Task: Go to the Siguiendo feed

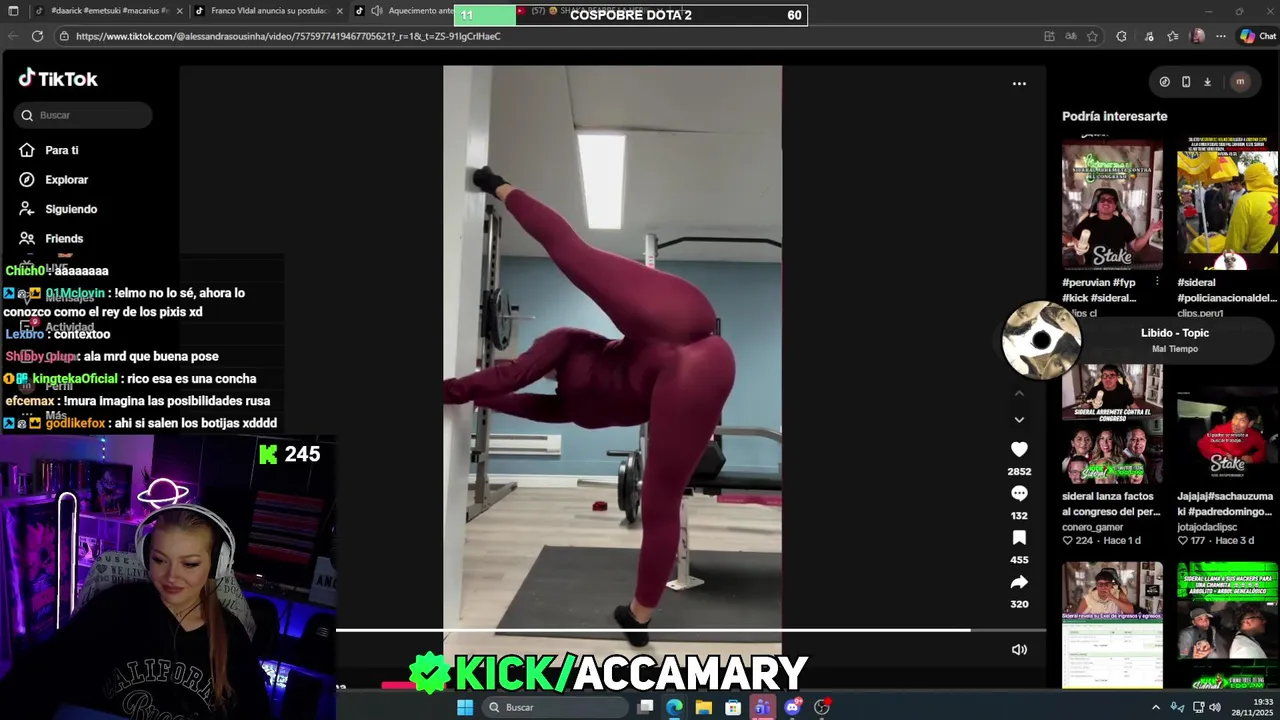Action: (58, 209)
